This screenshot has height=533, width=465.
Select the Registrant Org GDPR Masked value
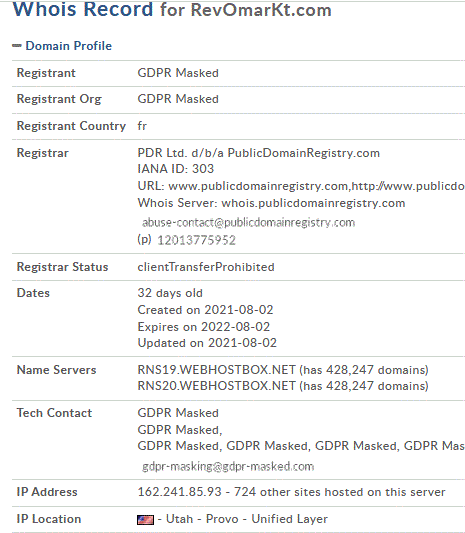coord(178,99)
